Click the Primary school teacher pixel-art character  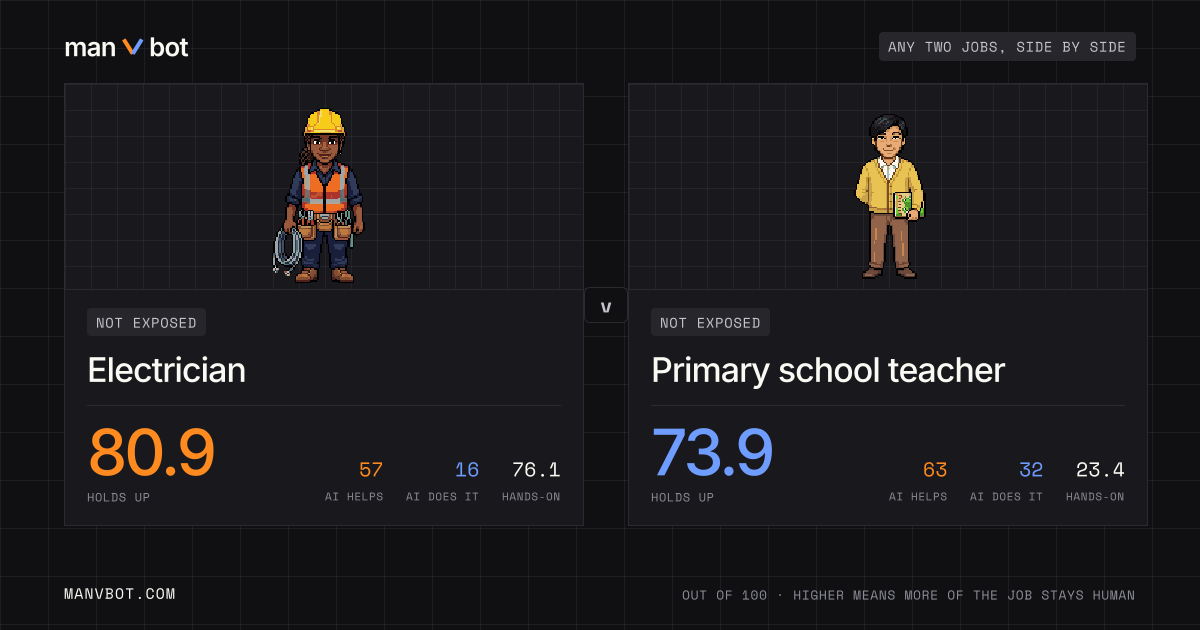click(889, 195)
